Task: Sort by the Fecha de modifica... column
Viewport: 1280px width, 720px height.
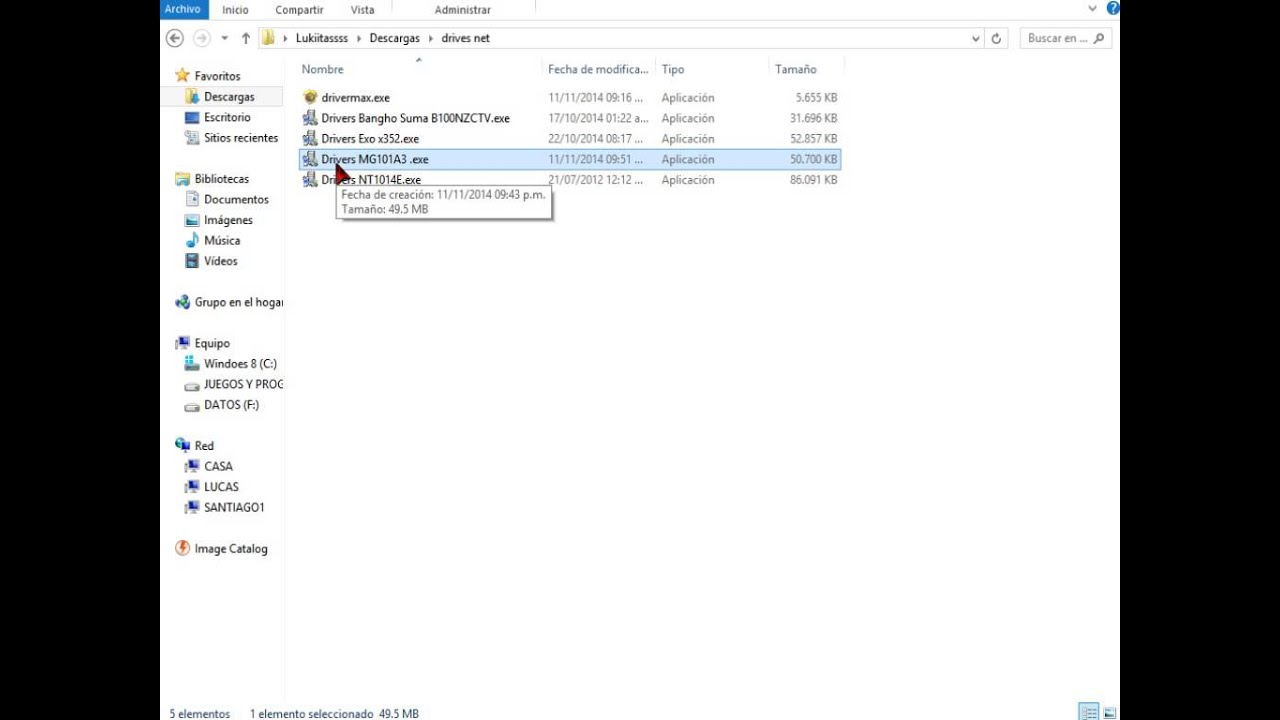Action: click(x=597, y=69)
